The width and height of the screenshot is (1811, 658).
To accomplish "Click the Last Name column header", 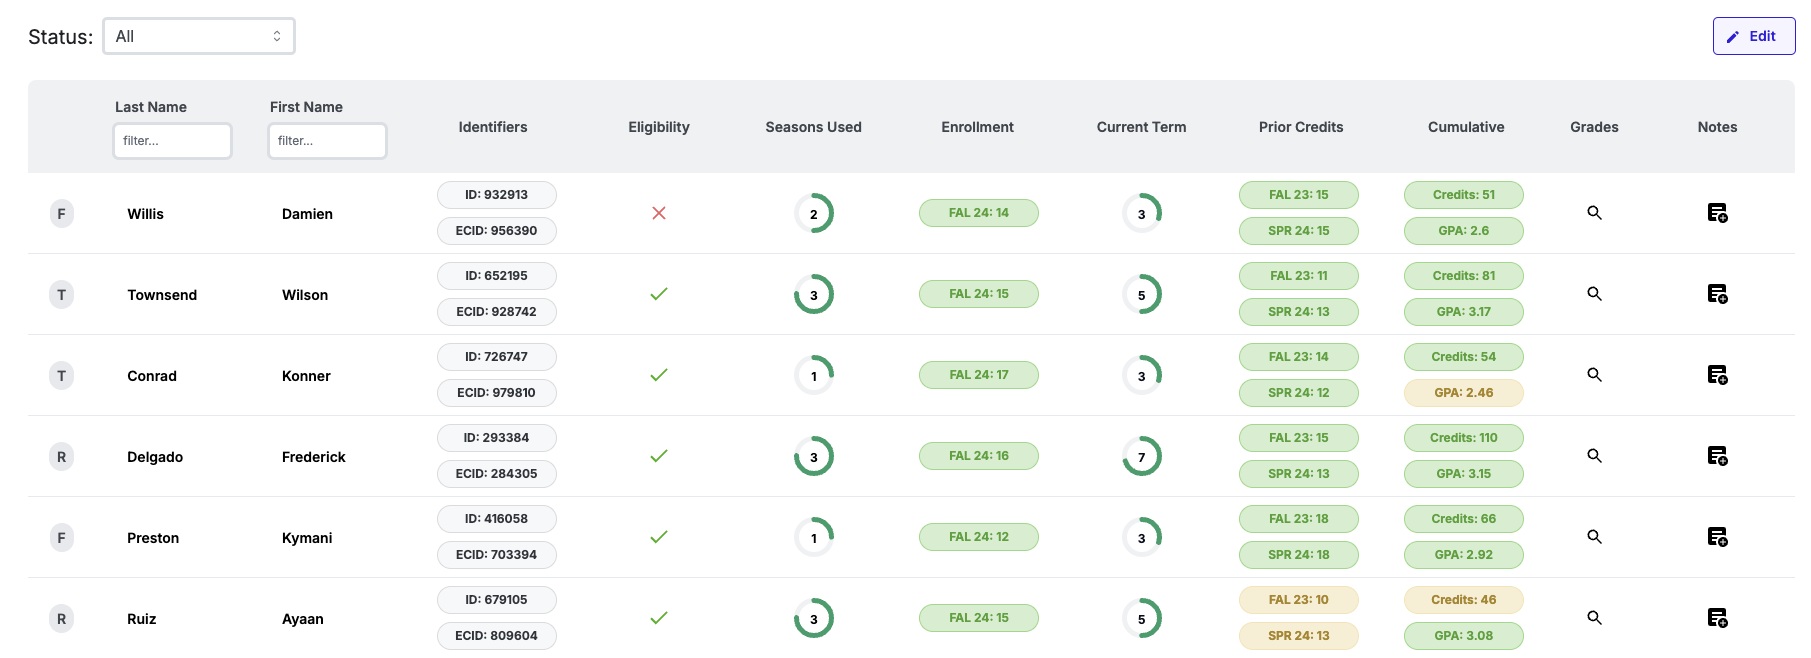I will point(151,107).
